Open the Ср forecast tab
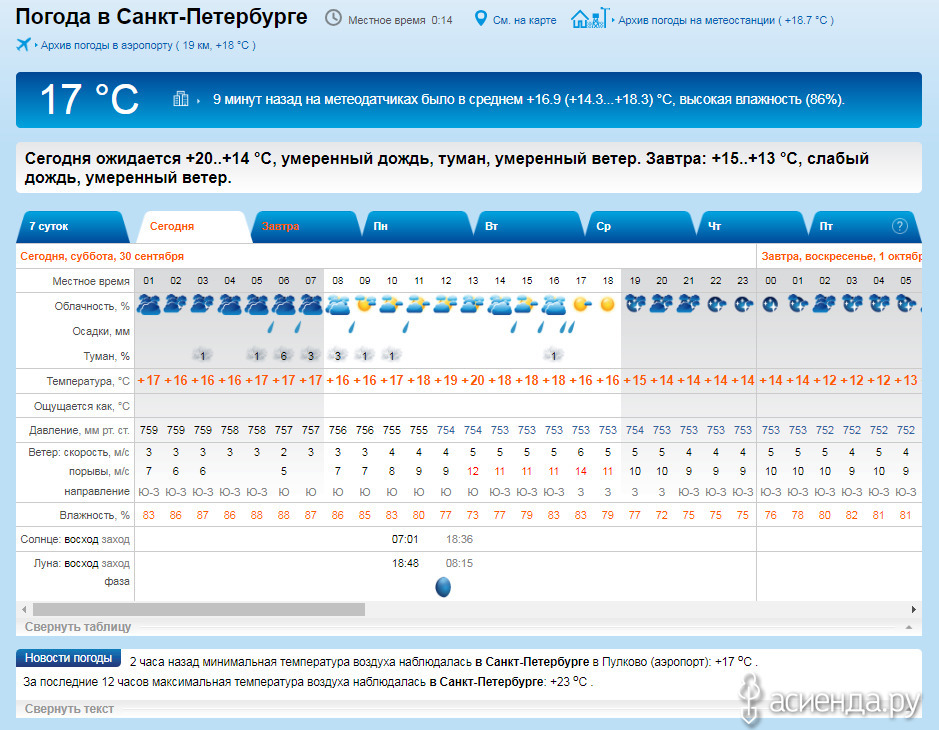This screenshot has height=730, width=939. pos(640,226)
